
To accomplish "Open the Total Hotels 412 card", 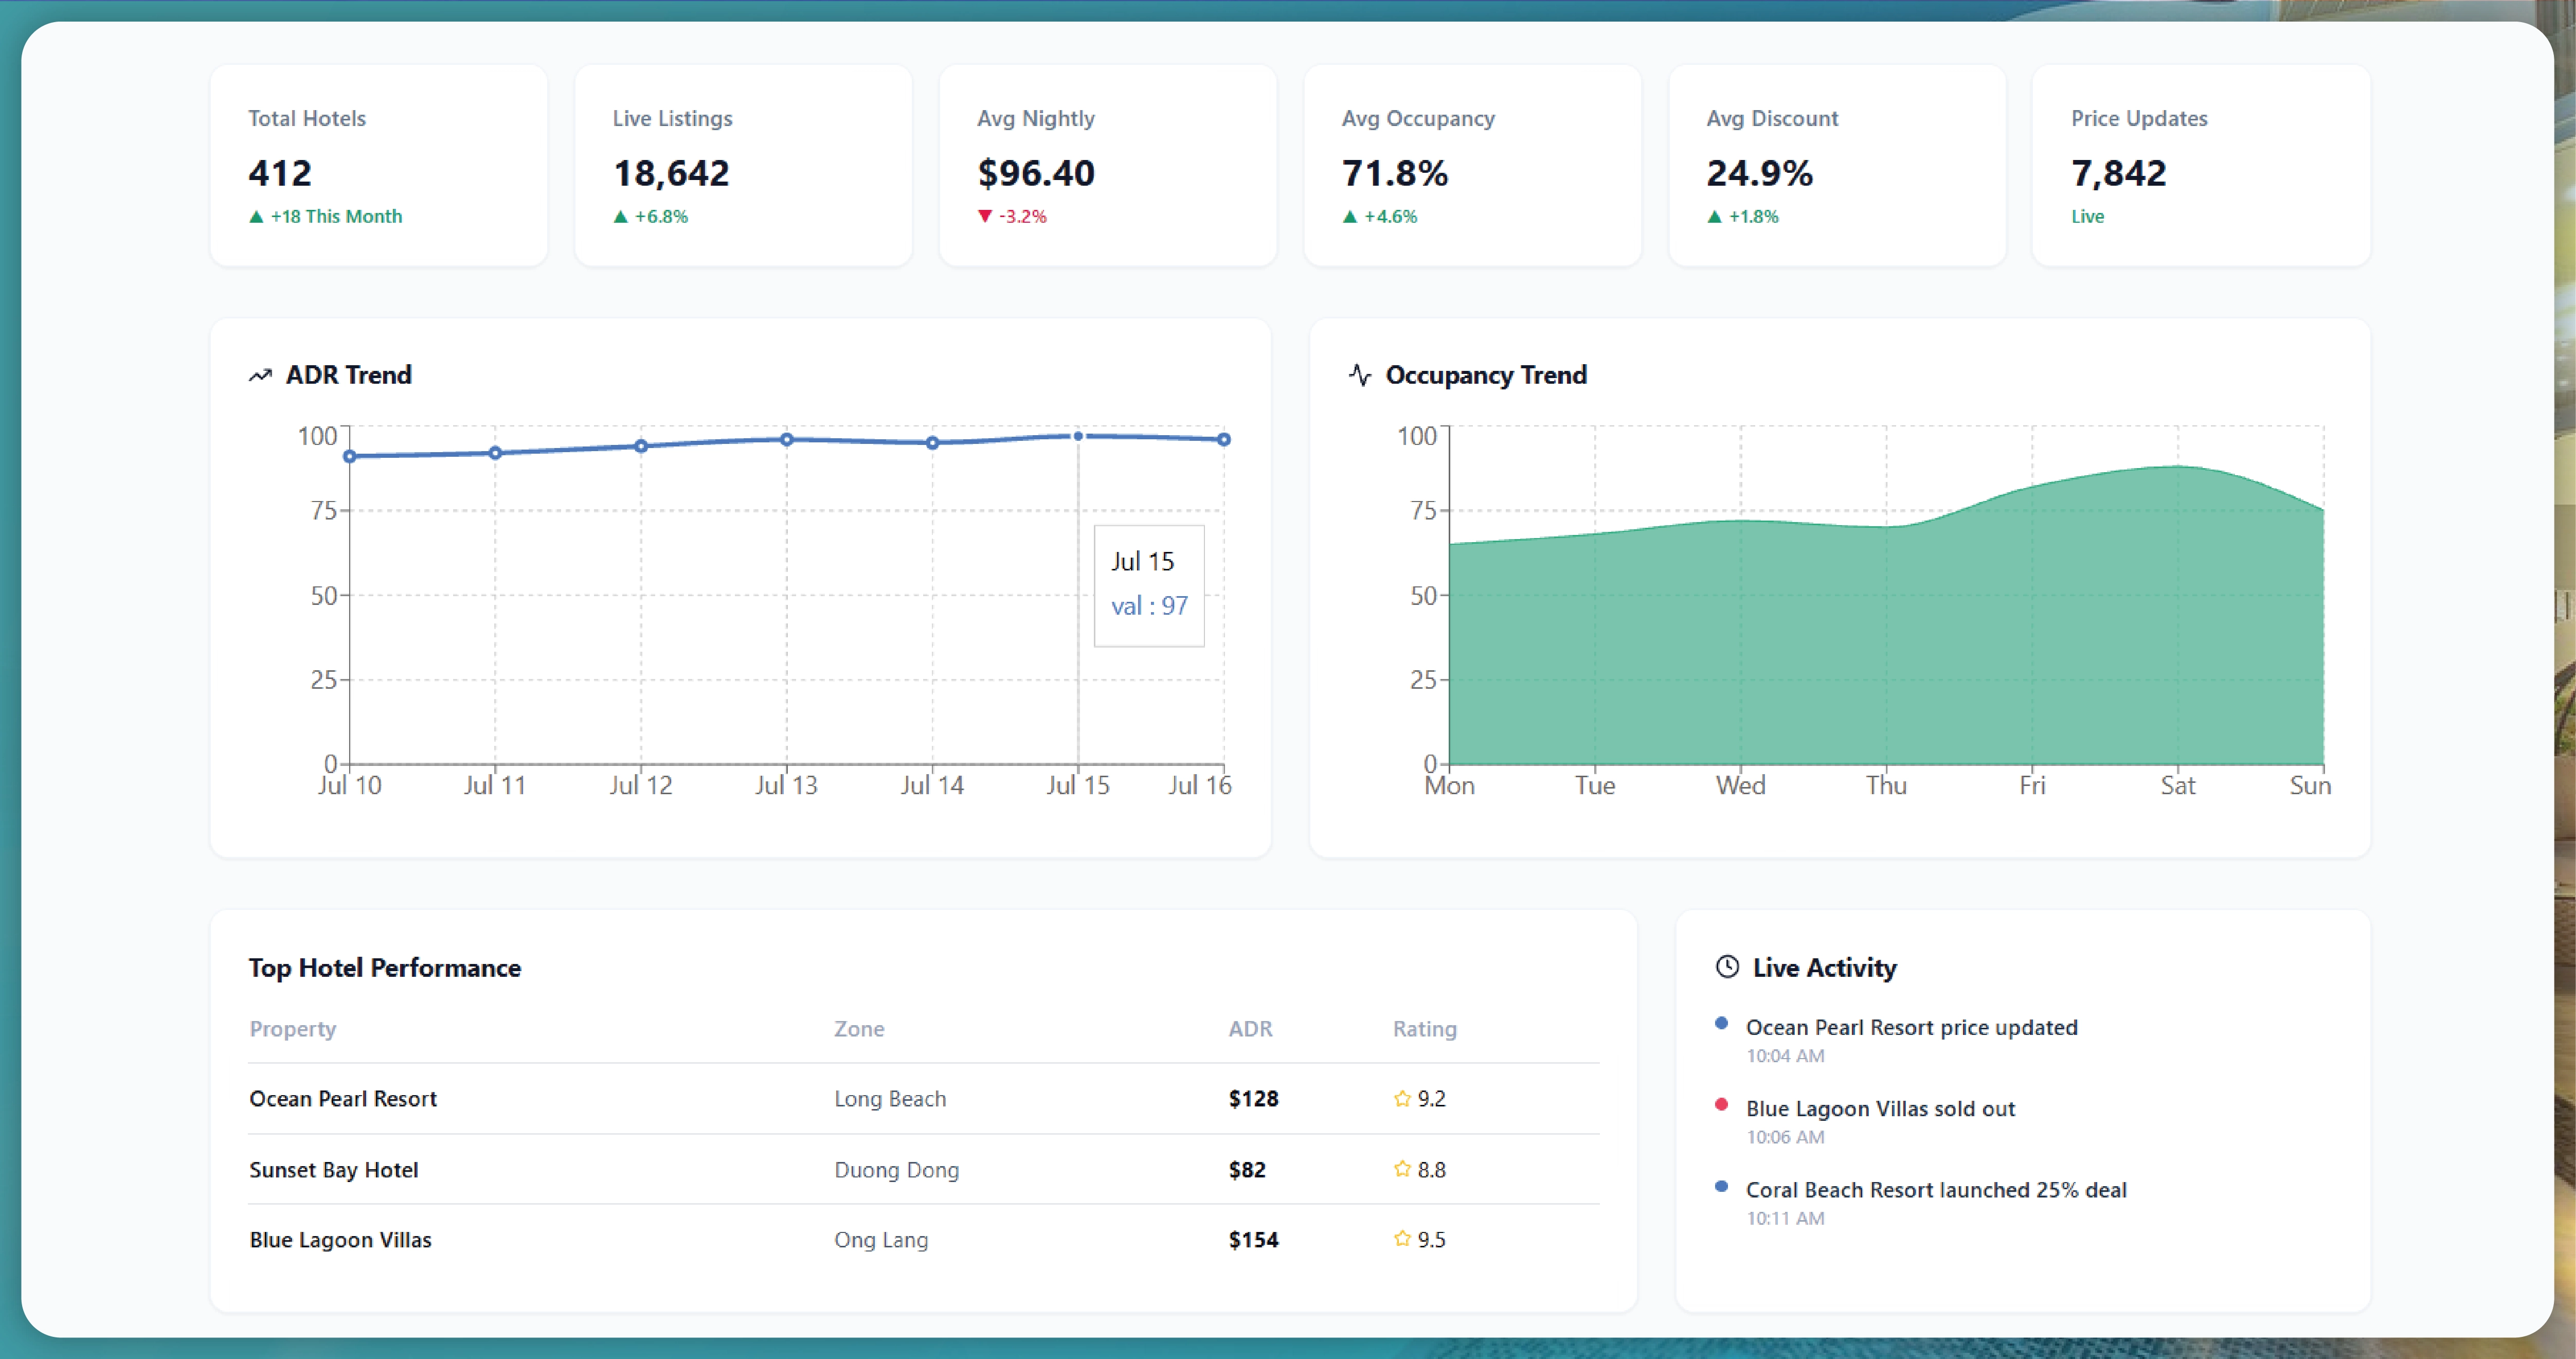I will coord(379,166).
